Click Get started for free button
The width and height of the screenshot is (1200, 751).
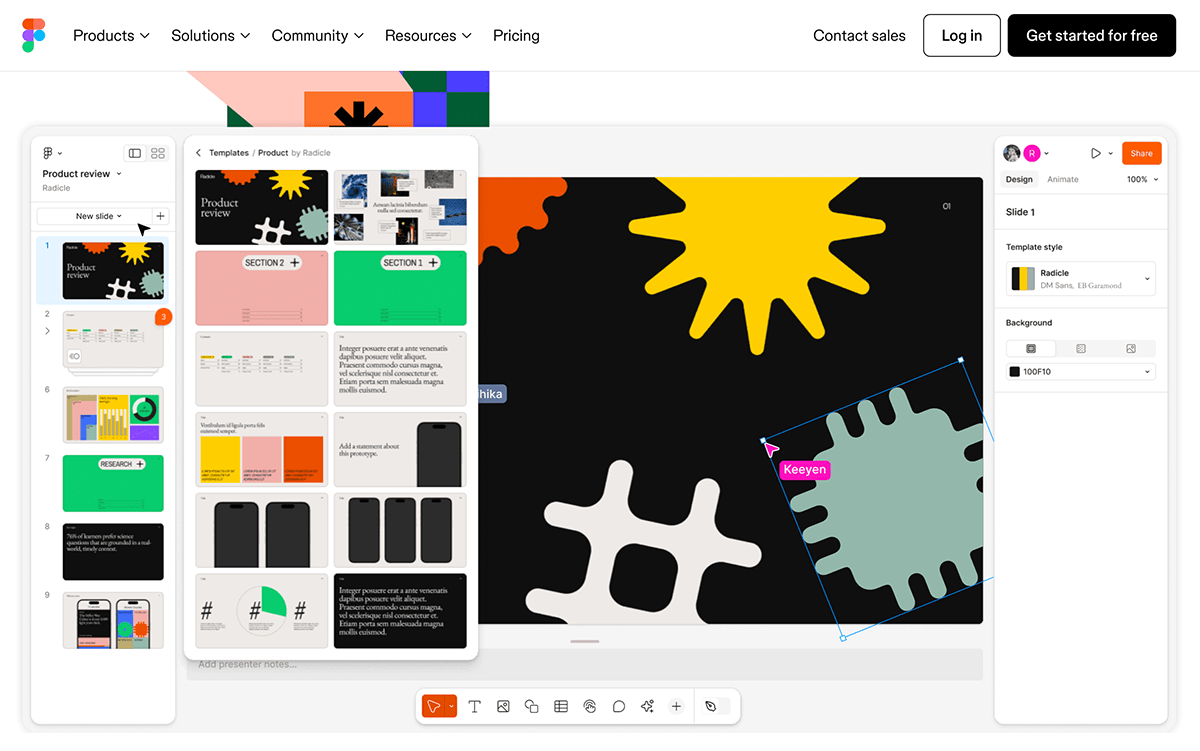pos(1091,35)
